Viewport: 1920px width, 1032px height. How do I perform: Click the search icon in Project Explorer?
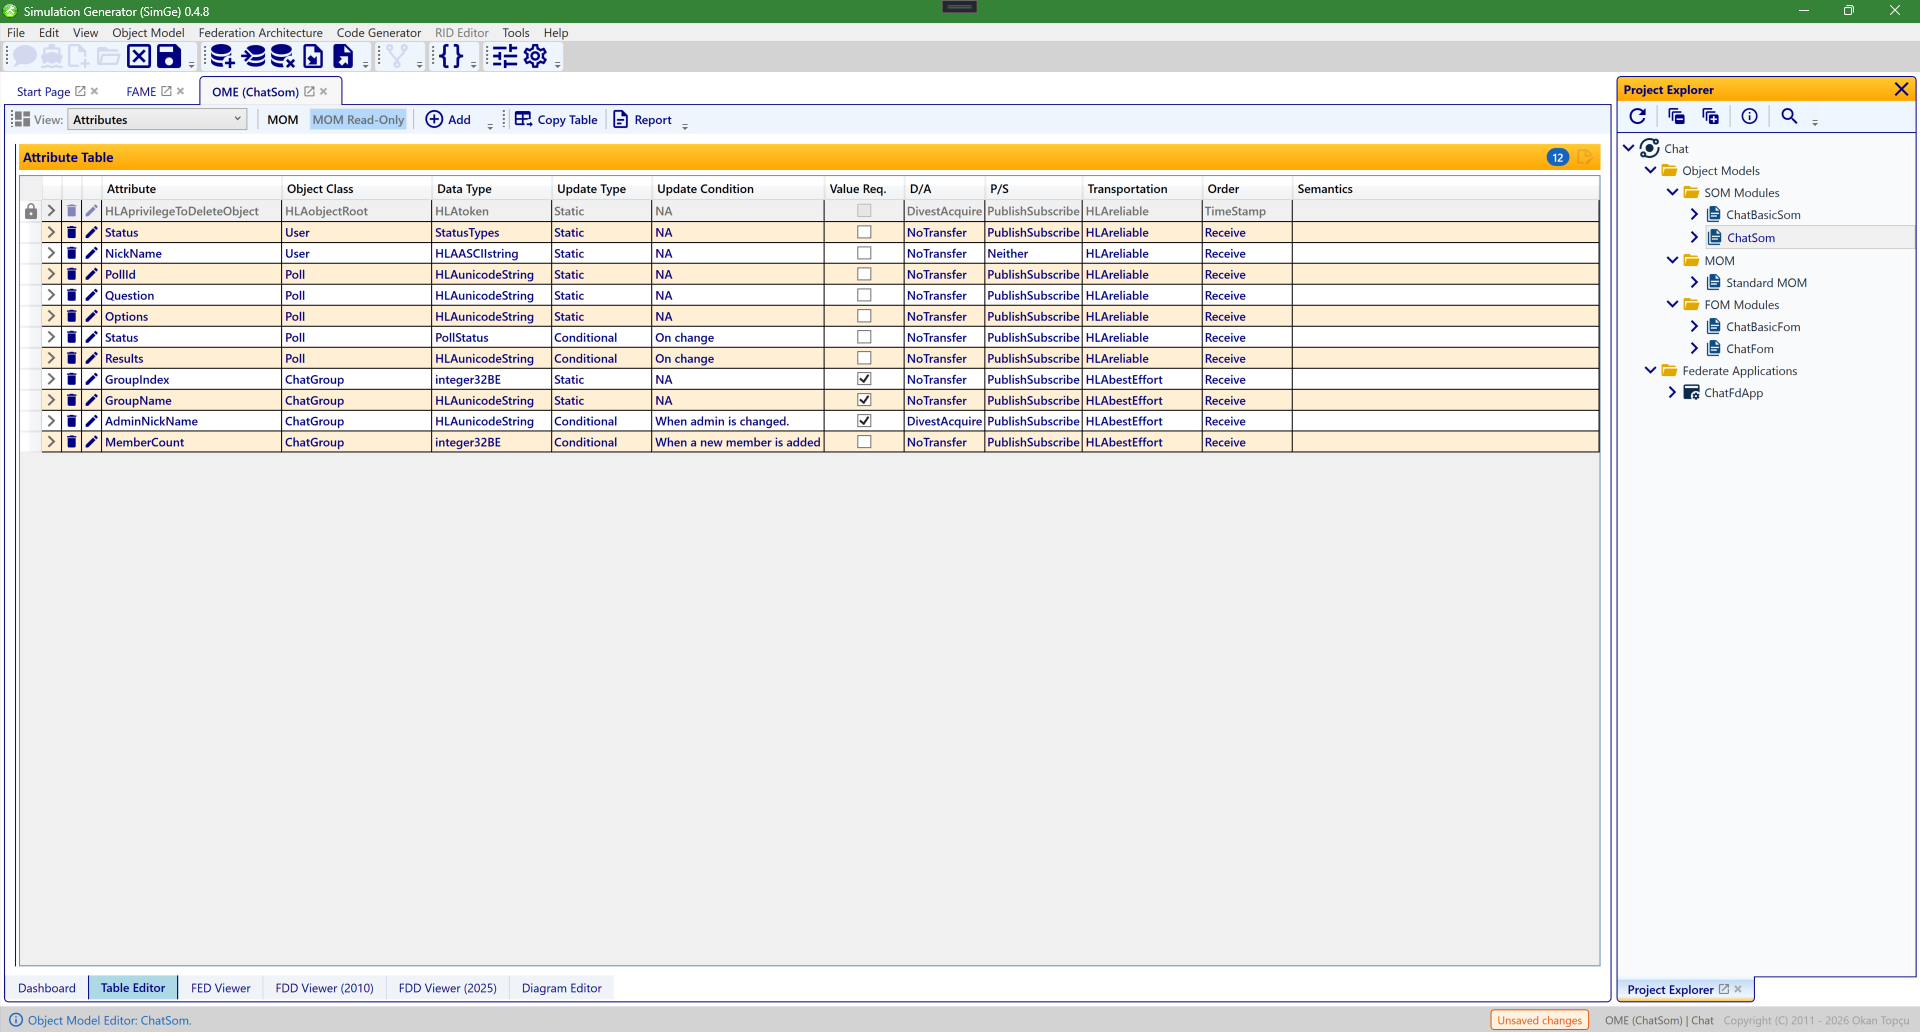[x=1789, y=116]
